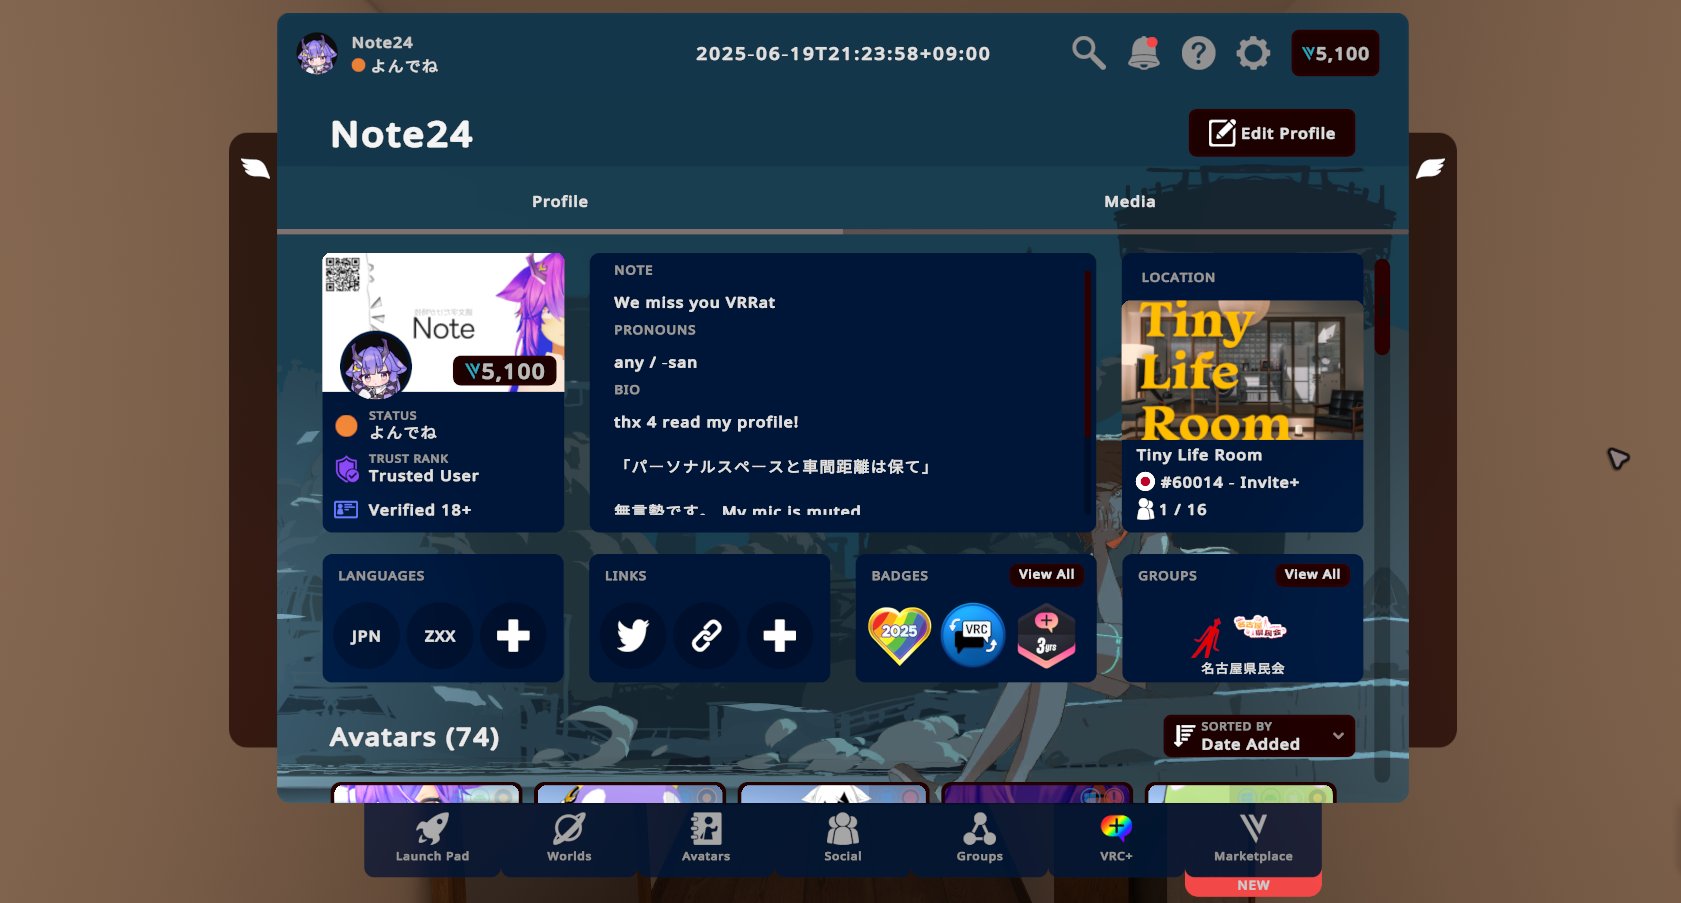Click the 'any / -san' pronouns text
1681x903 pixels.
(x=655, y=363)
